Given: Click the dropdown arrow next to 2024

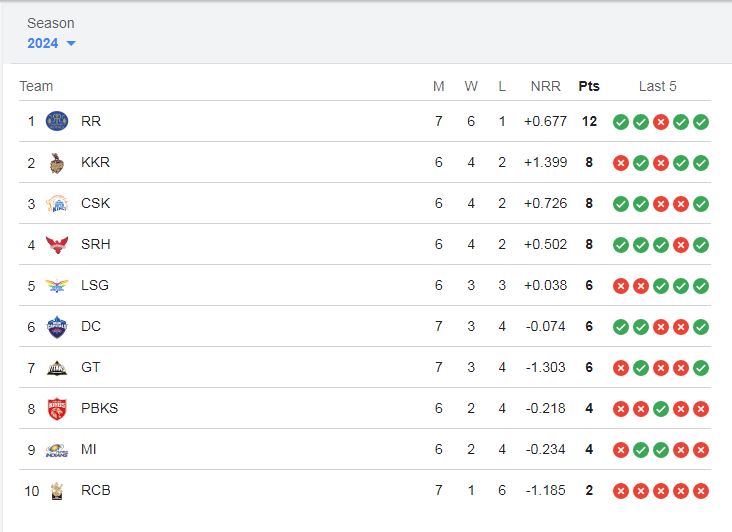Looking at the screenshot, I should click(71, 43).
